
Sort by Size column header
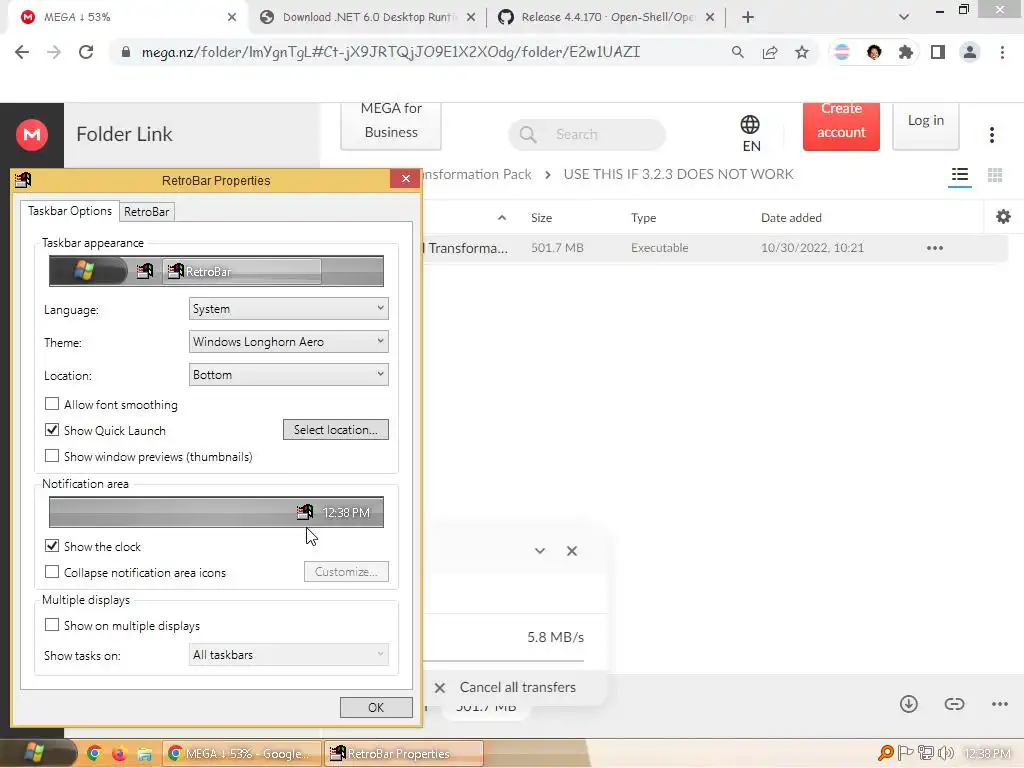[x=541, y=217]
